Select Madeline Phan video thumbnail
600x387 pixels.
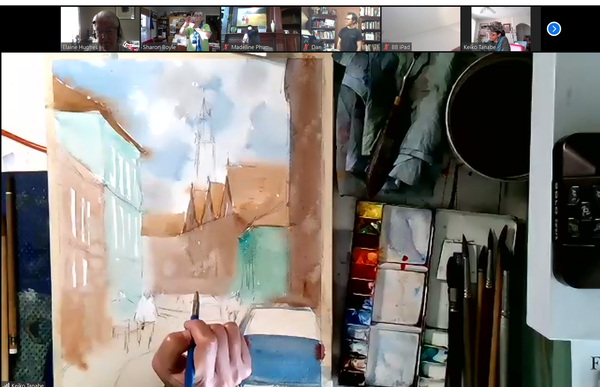coord(261,29)
